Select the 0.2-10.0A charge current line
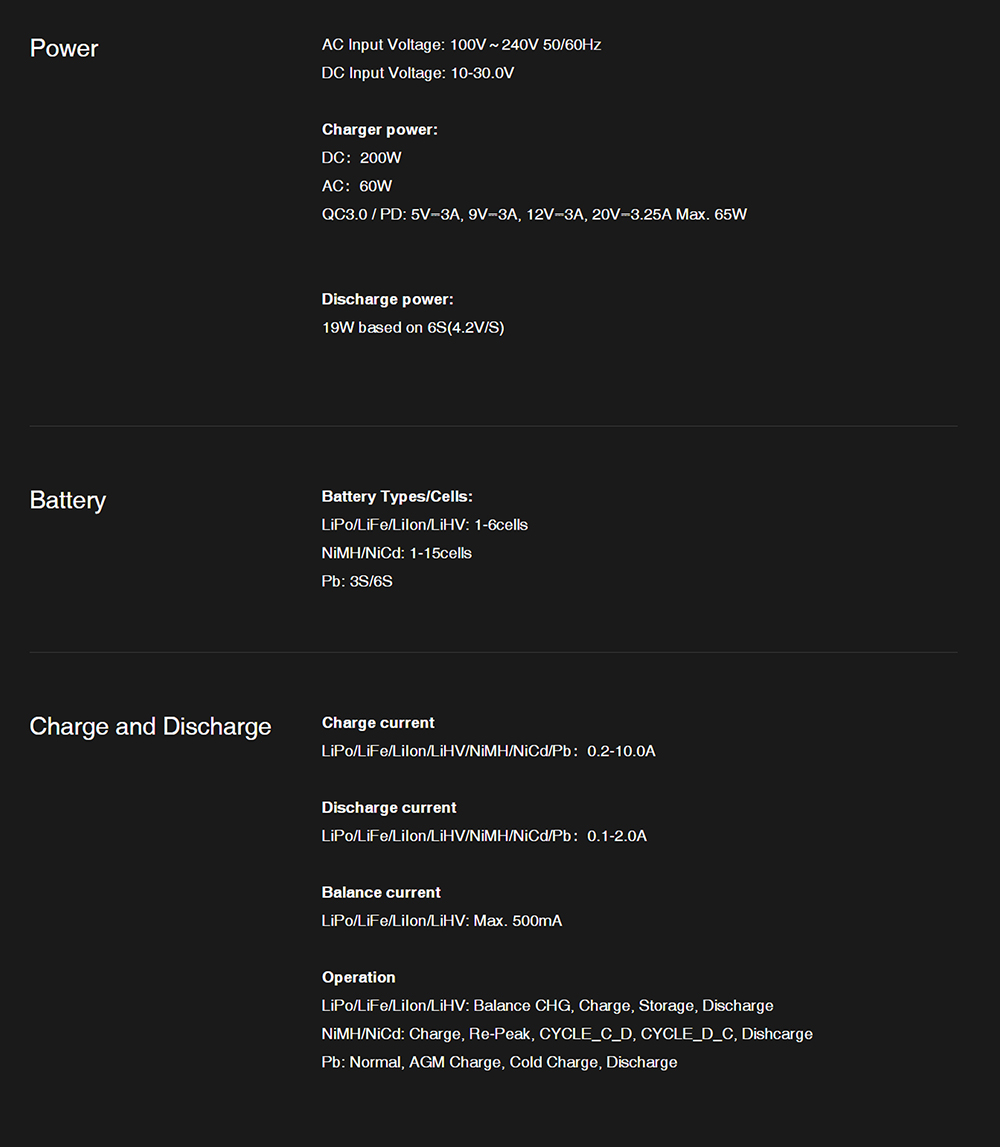 (x=488, y=751)
